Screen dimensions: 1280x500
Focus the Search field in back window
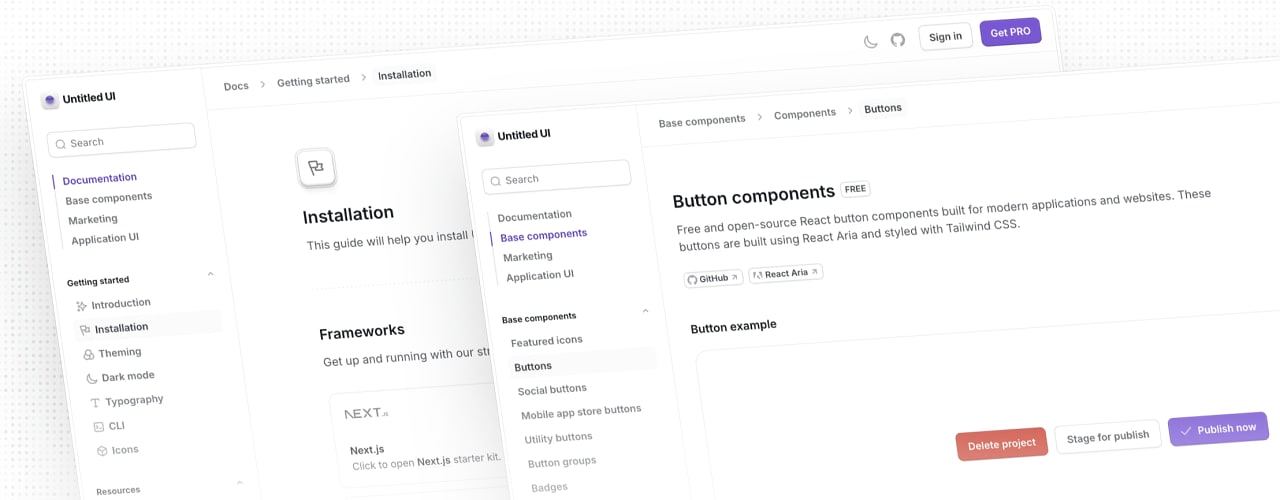tap(122, 140)
